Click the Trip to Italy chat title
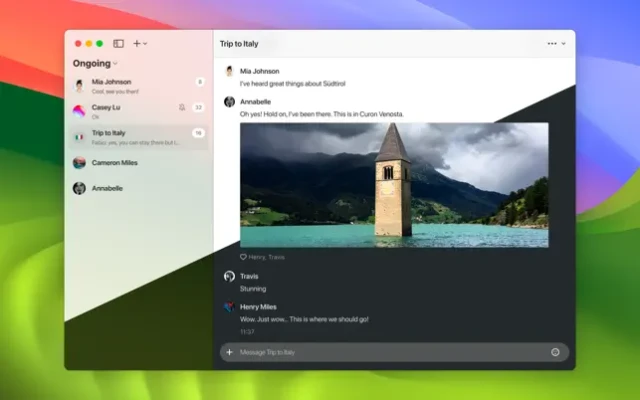Image resolution: width=640 pixels, height=400 pixels. (239, 44)
